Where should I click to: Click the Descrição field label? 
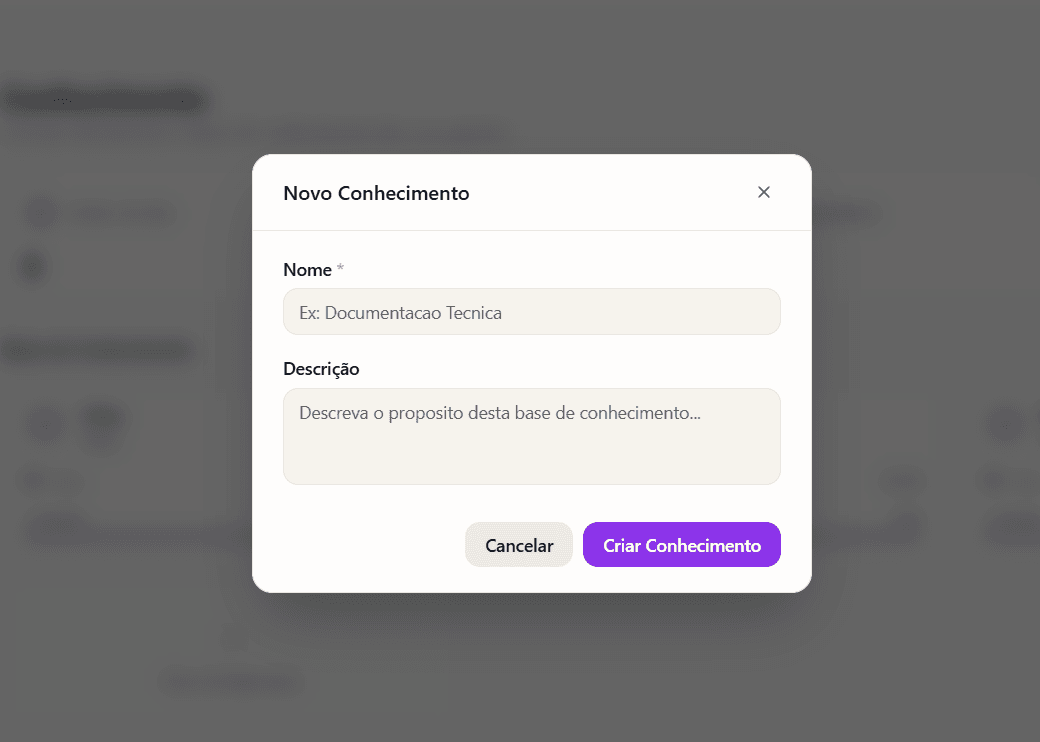tap(321, 369)
